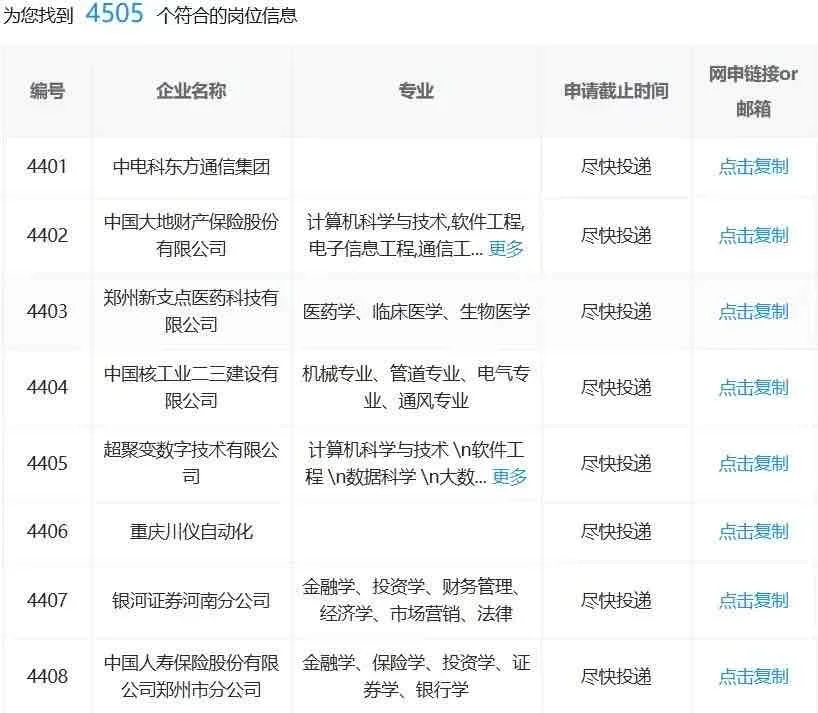Image resolution: width=818 pixels, height=713 pixels.
Task: Select company 银河证券河南分公司
Action: (191, 601)
